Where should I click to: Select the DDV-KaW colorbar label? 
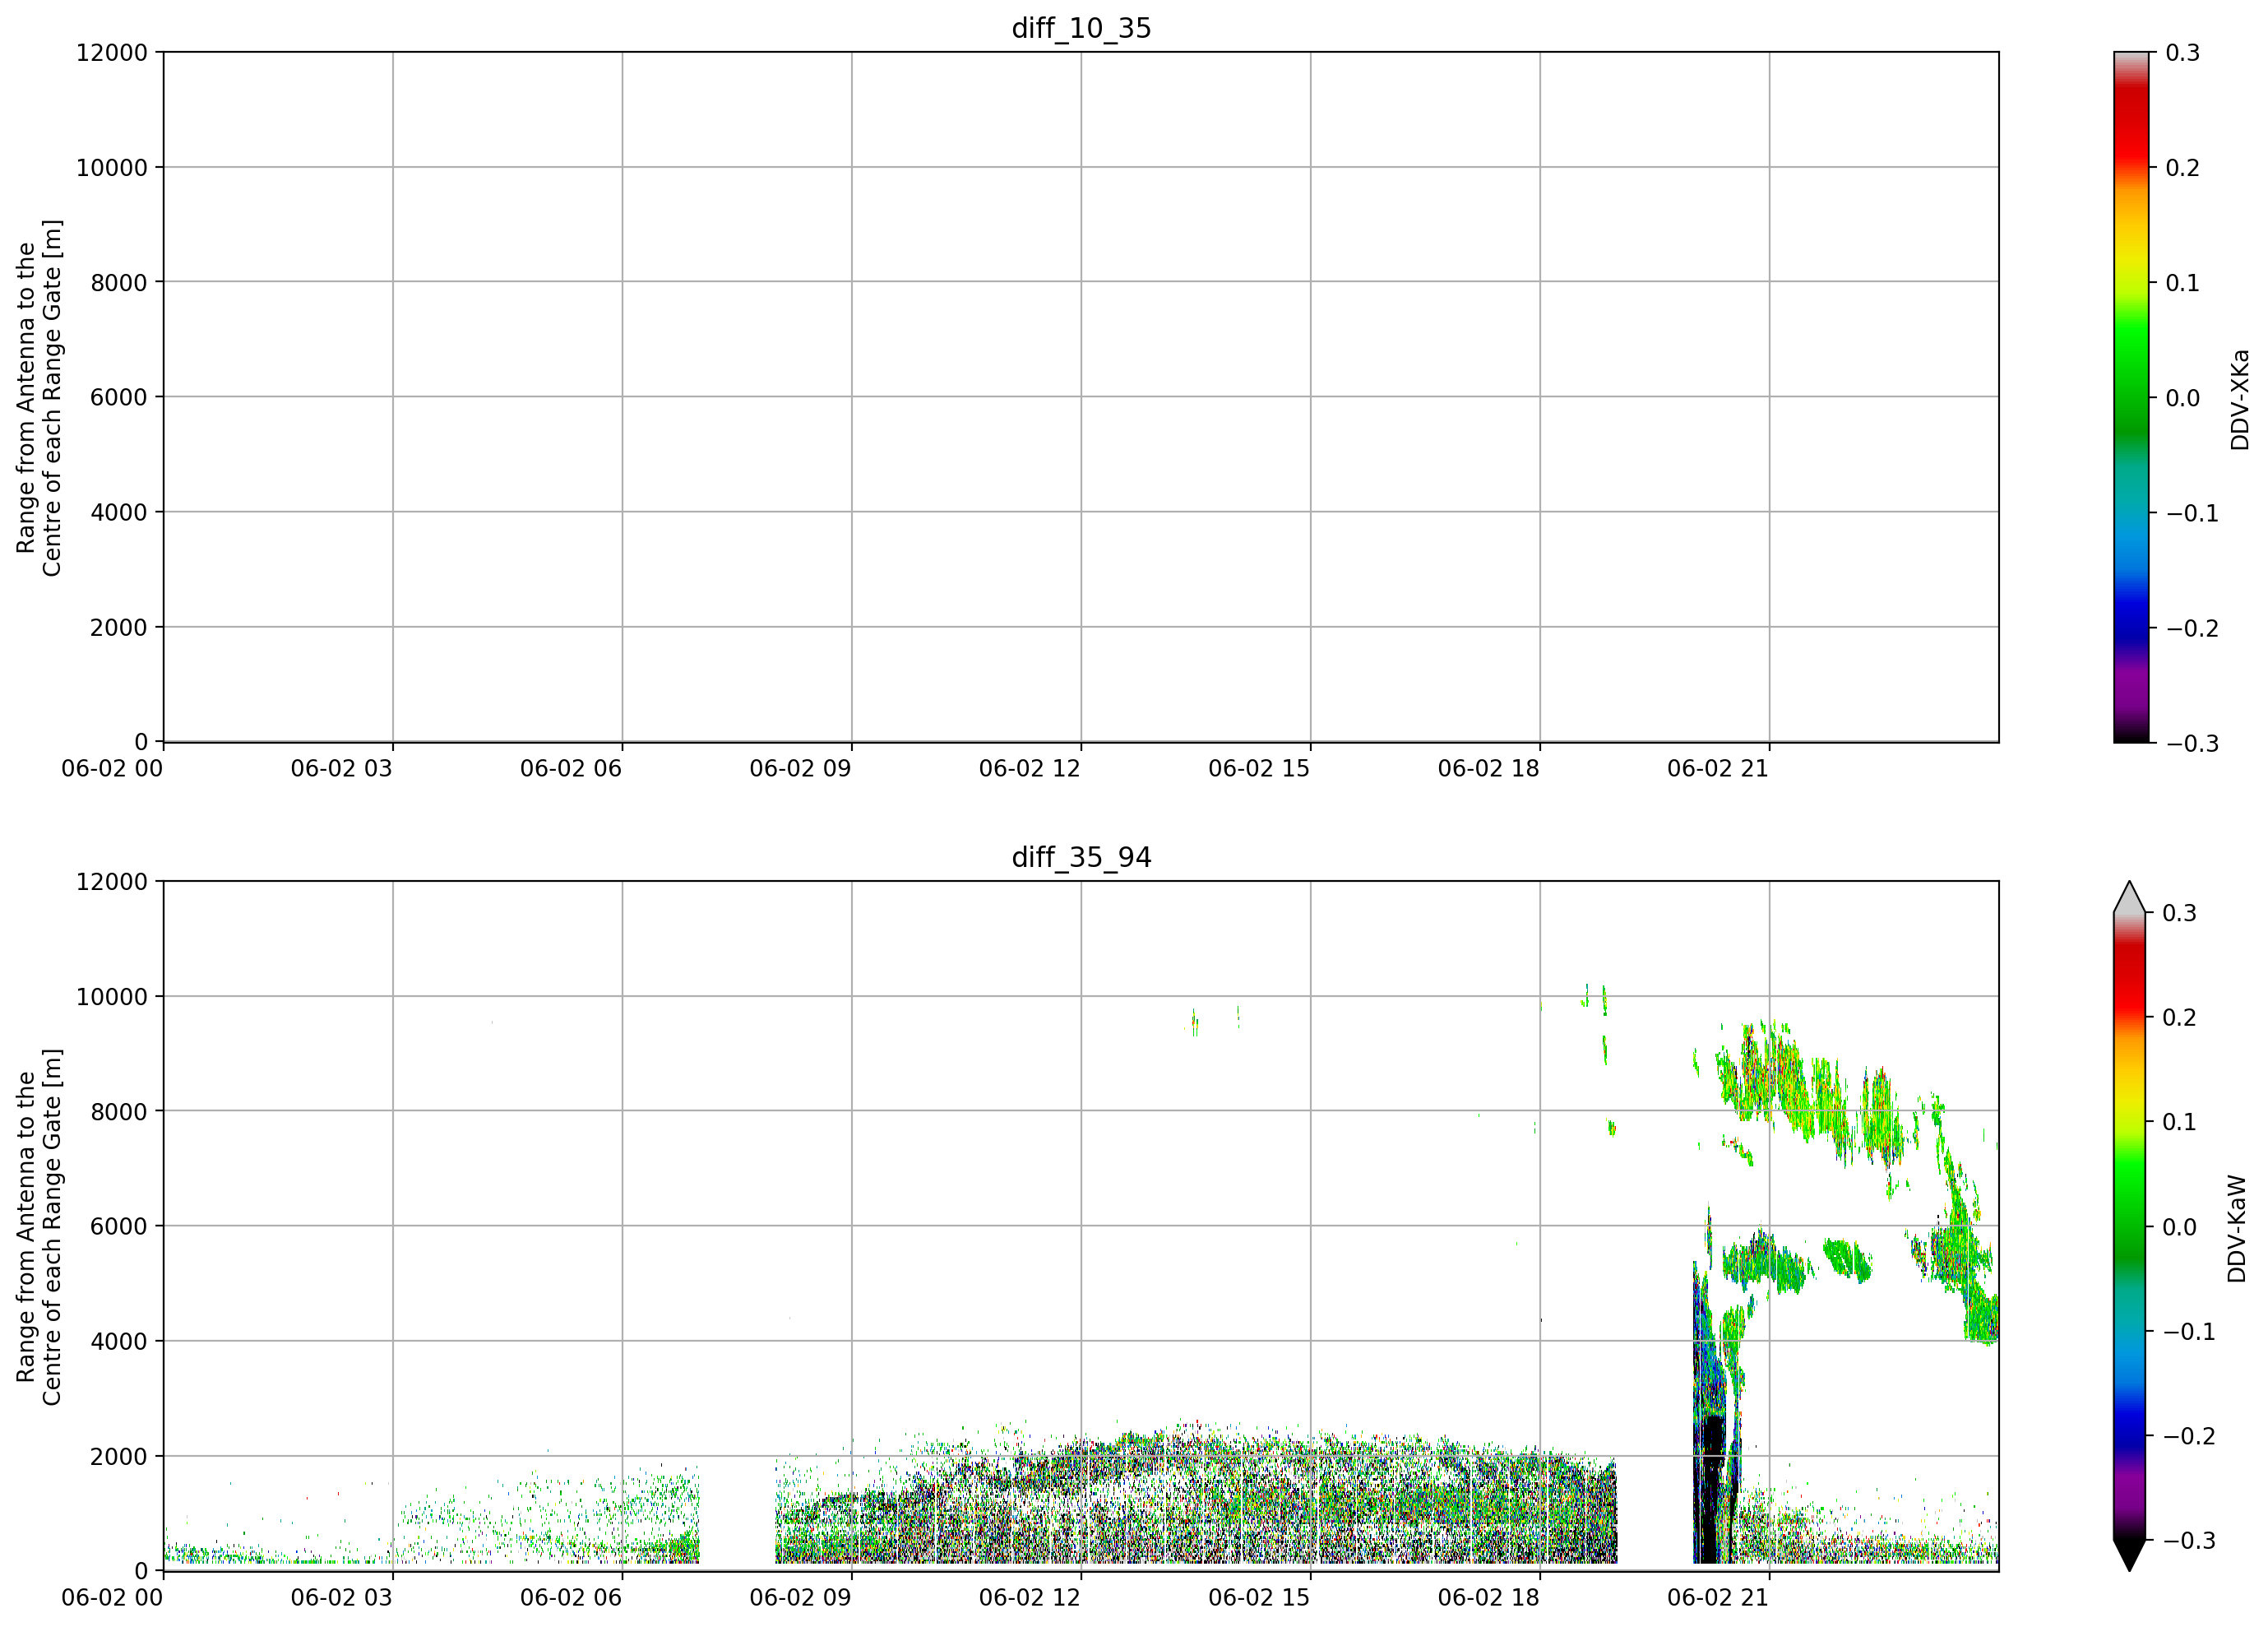click(x=2237, y=1228)
